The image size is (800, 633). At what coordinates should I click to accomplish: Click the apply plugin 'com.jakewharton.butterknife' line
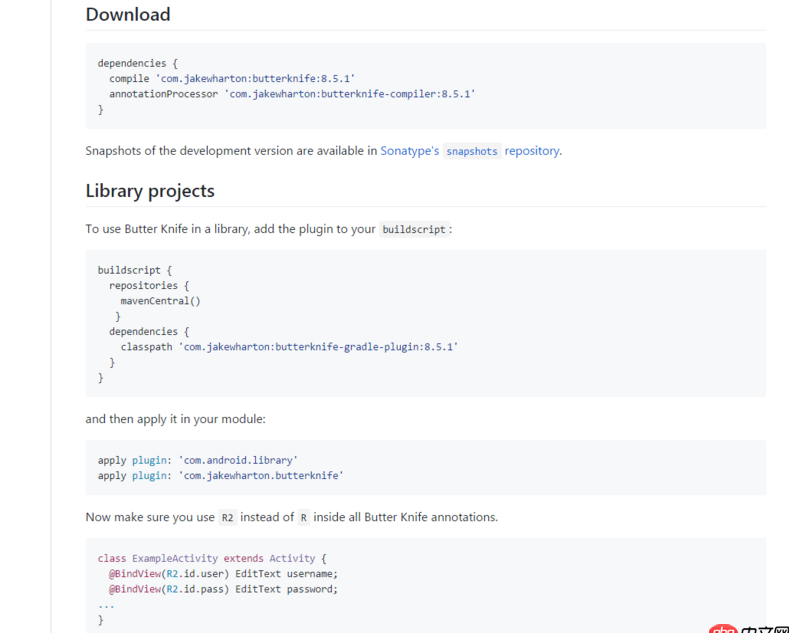point(220,476)
